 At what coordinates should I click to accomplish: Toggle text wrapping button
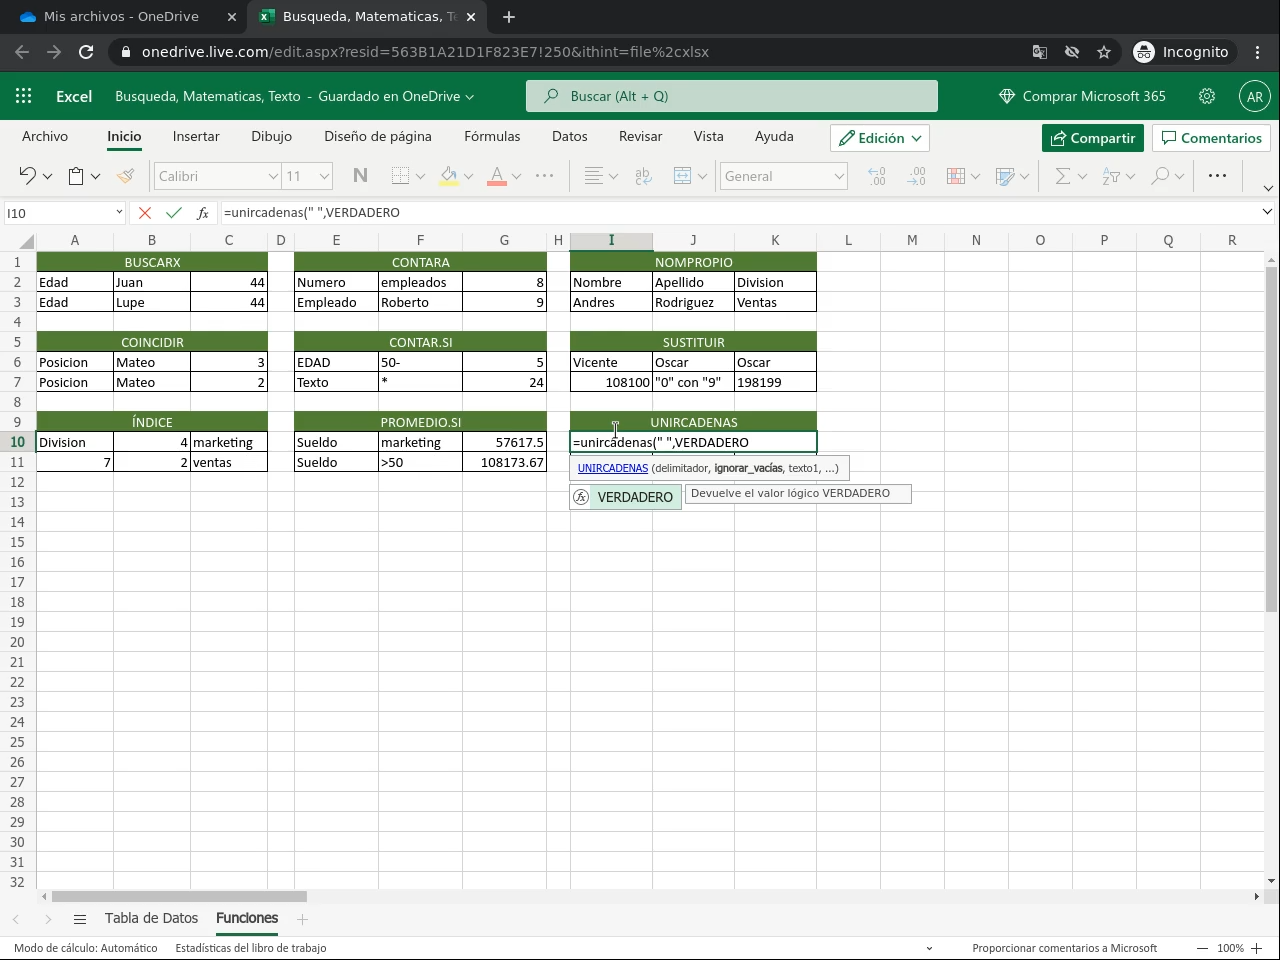(643, 176)
